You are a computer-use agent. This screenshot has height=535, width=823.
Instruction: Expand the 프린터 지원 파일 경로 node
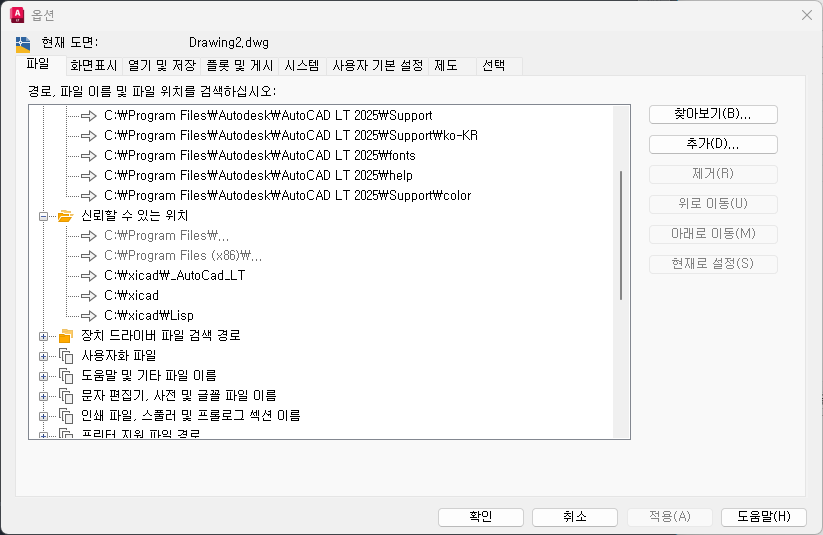click(44, 435)
